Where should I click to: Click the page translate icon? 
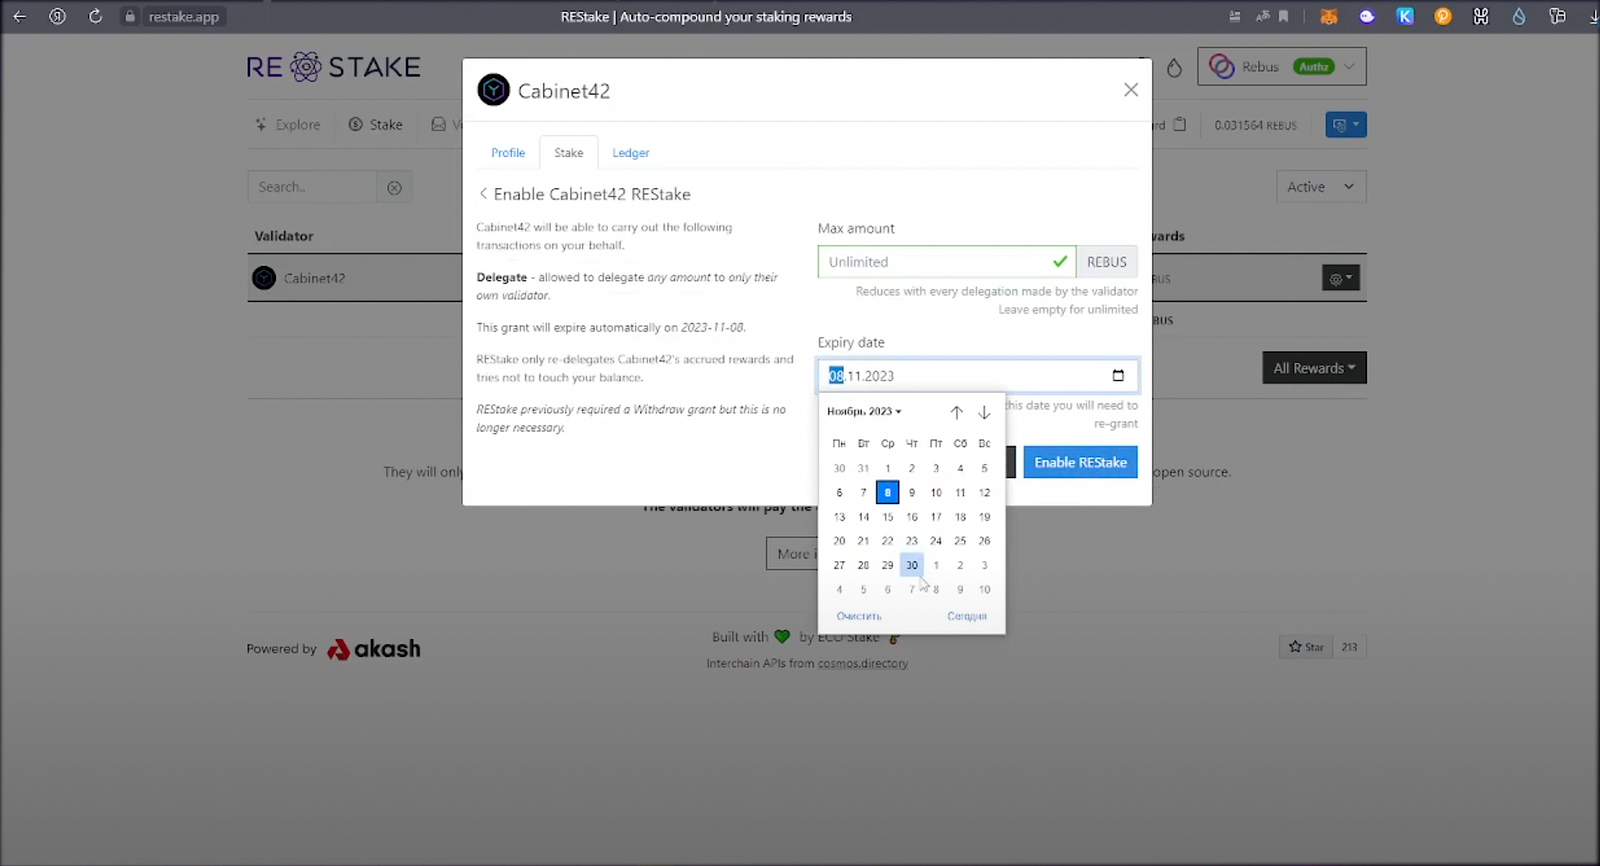(1263, 16)
